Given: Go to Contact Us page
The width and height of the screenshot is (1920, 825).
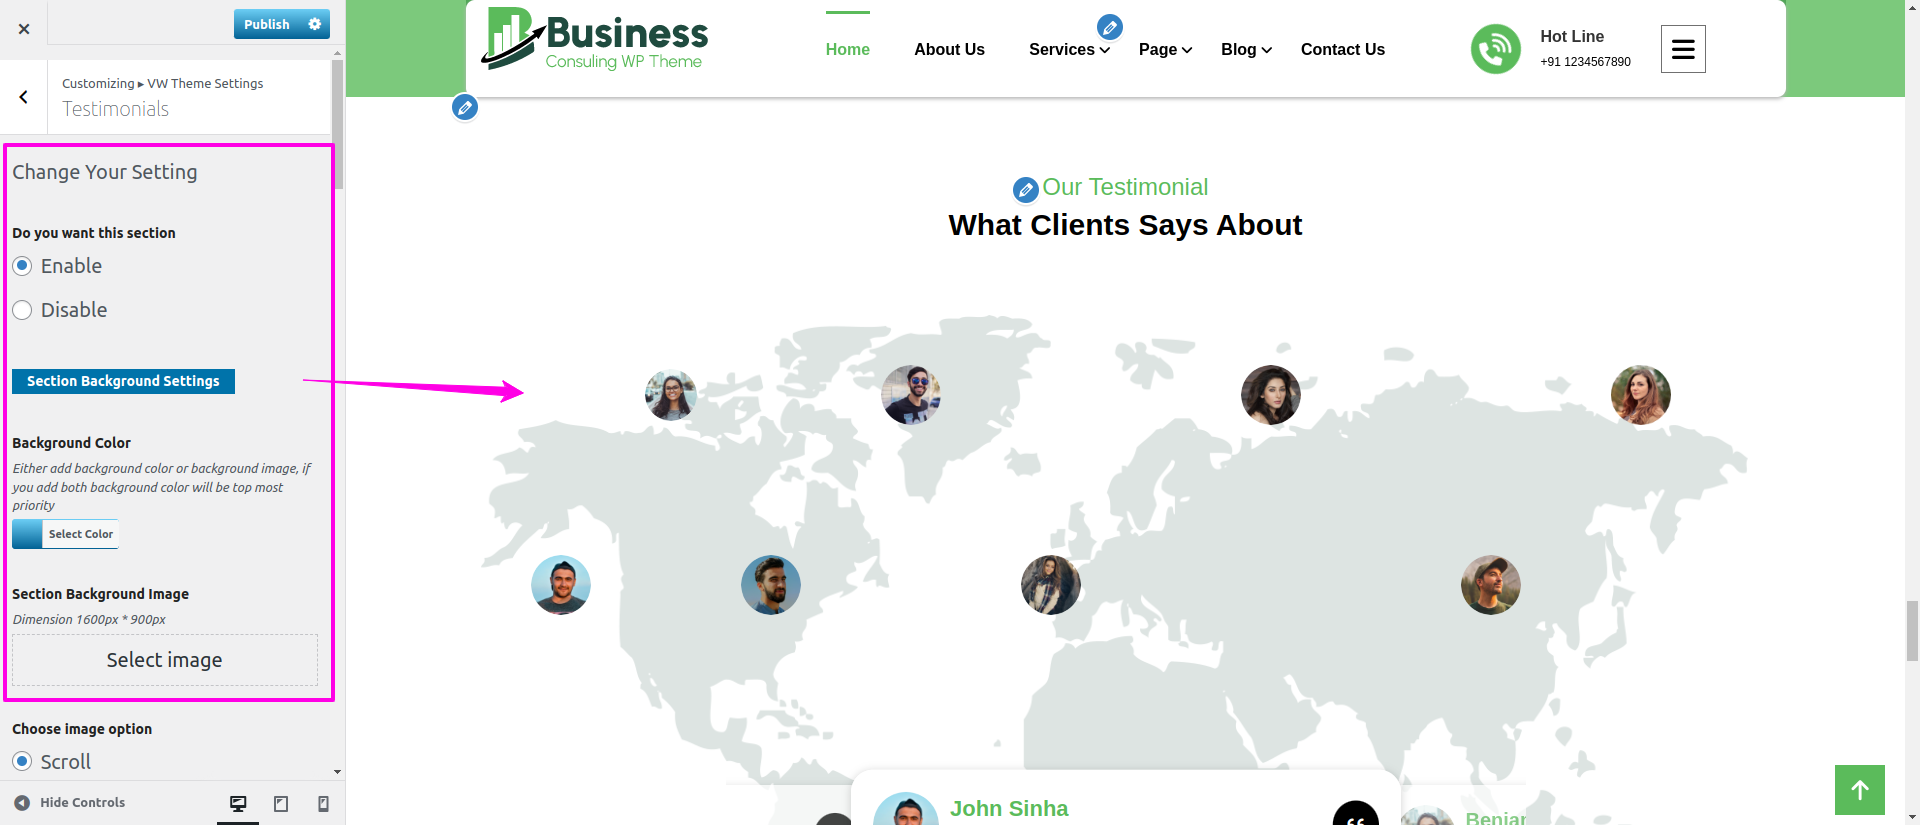Looking at the screenshot, I should click(1342, 50).
